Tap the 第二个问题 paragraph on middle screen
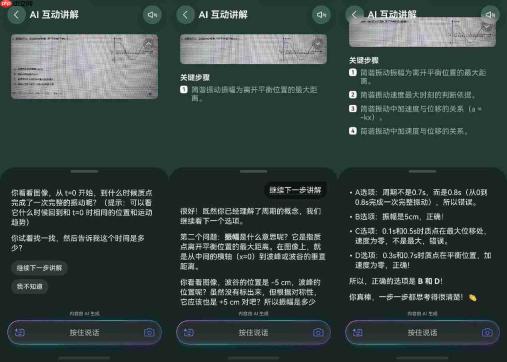The image size is (507, 362). [253, 252]
